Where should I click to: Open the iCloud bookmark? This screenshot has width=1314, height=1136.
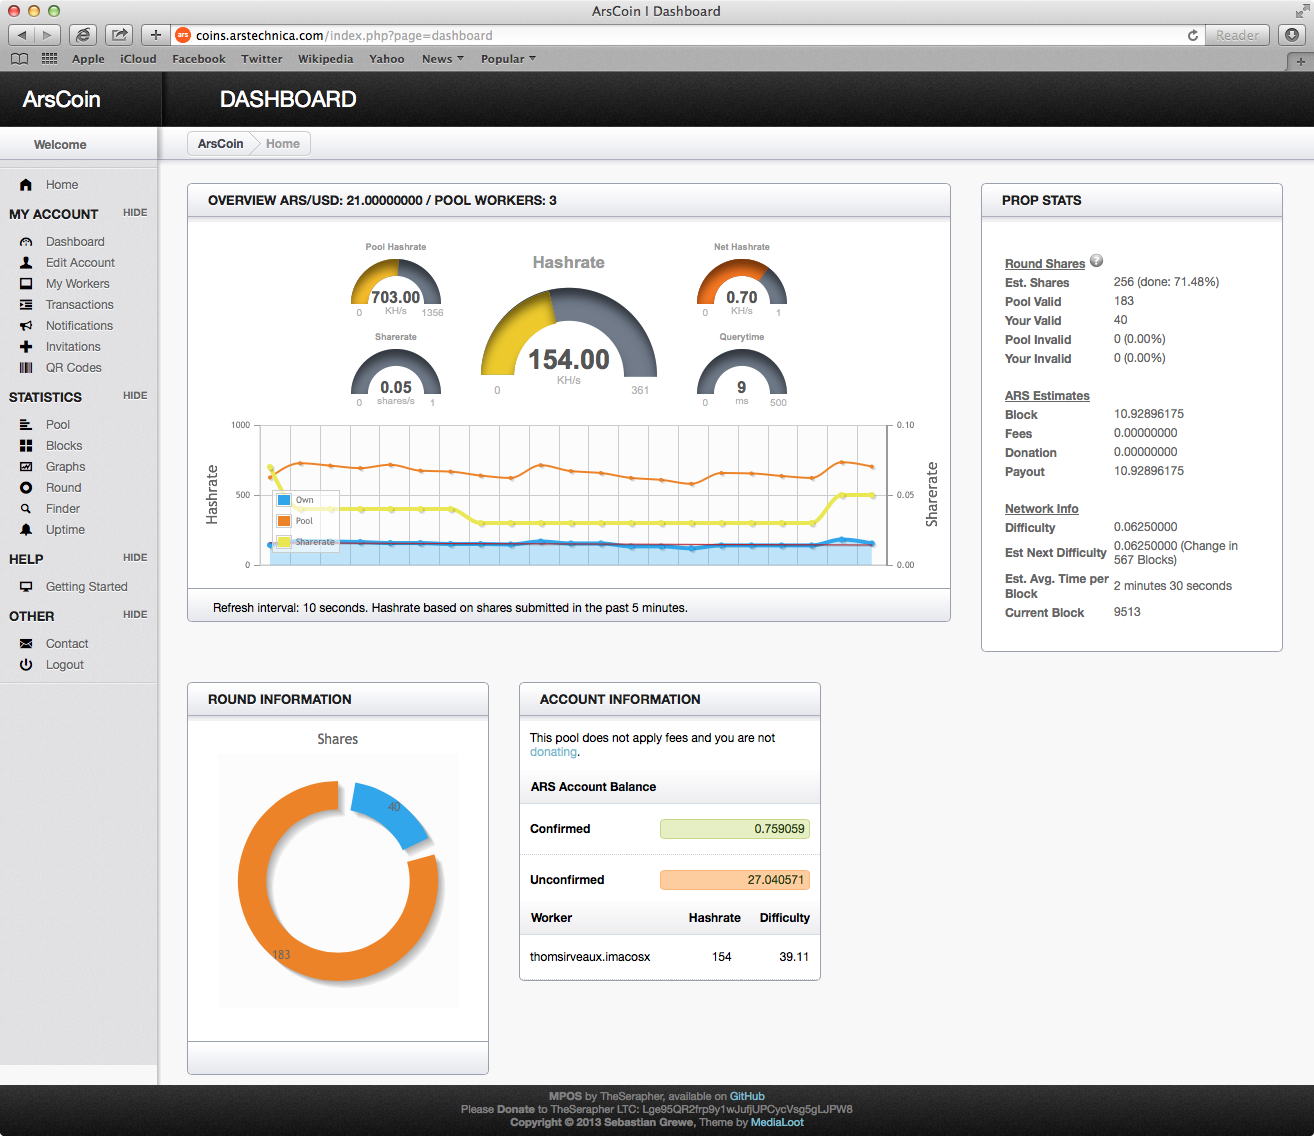(x=138, y=59)
